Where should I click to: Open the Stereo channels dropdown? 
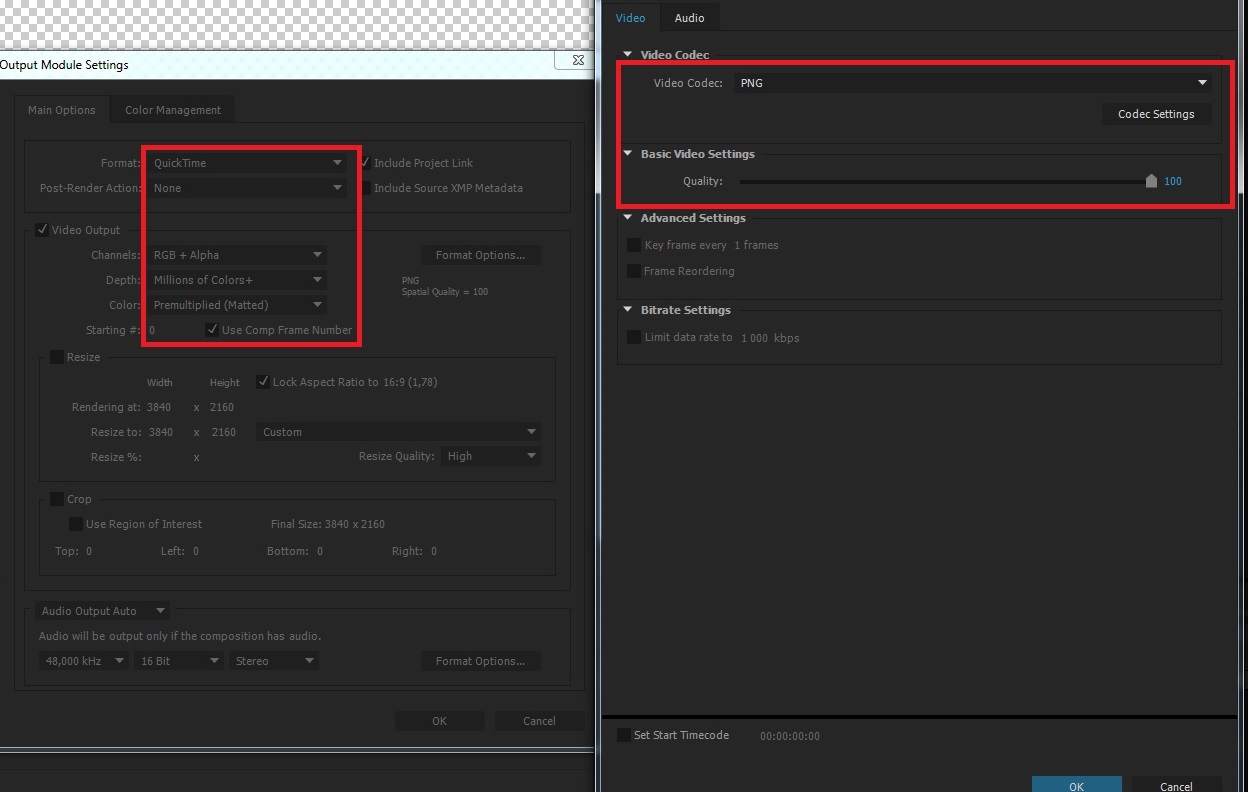[x=274, y=661]
